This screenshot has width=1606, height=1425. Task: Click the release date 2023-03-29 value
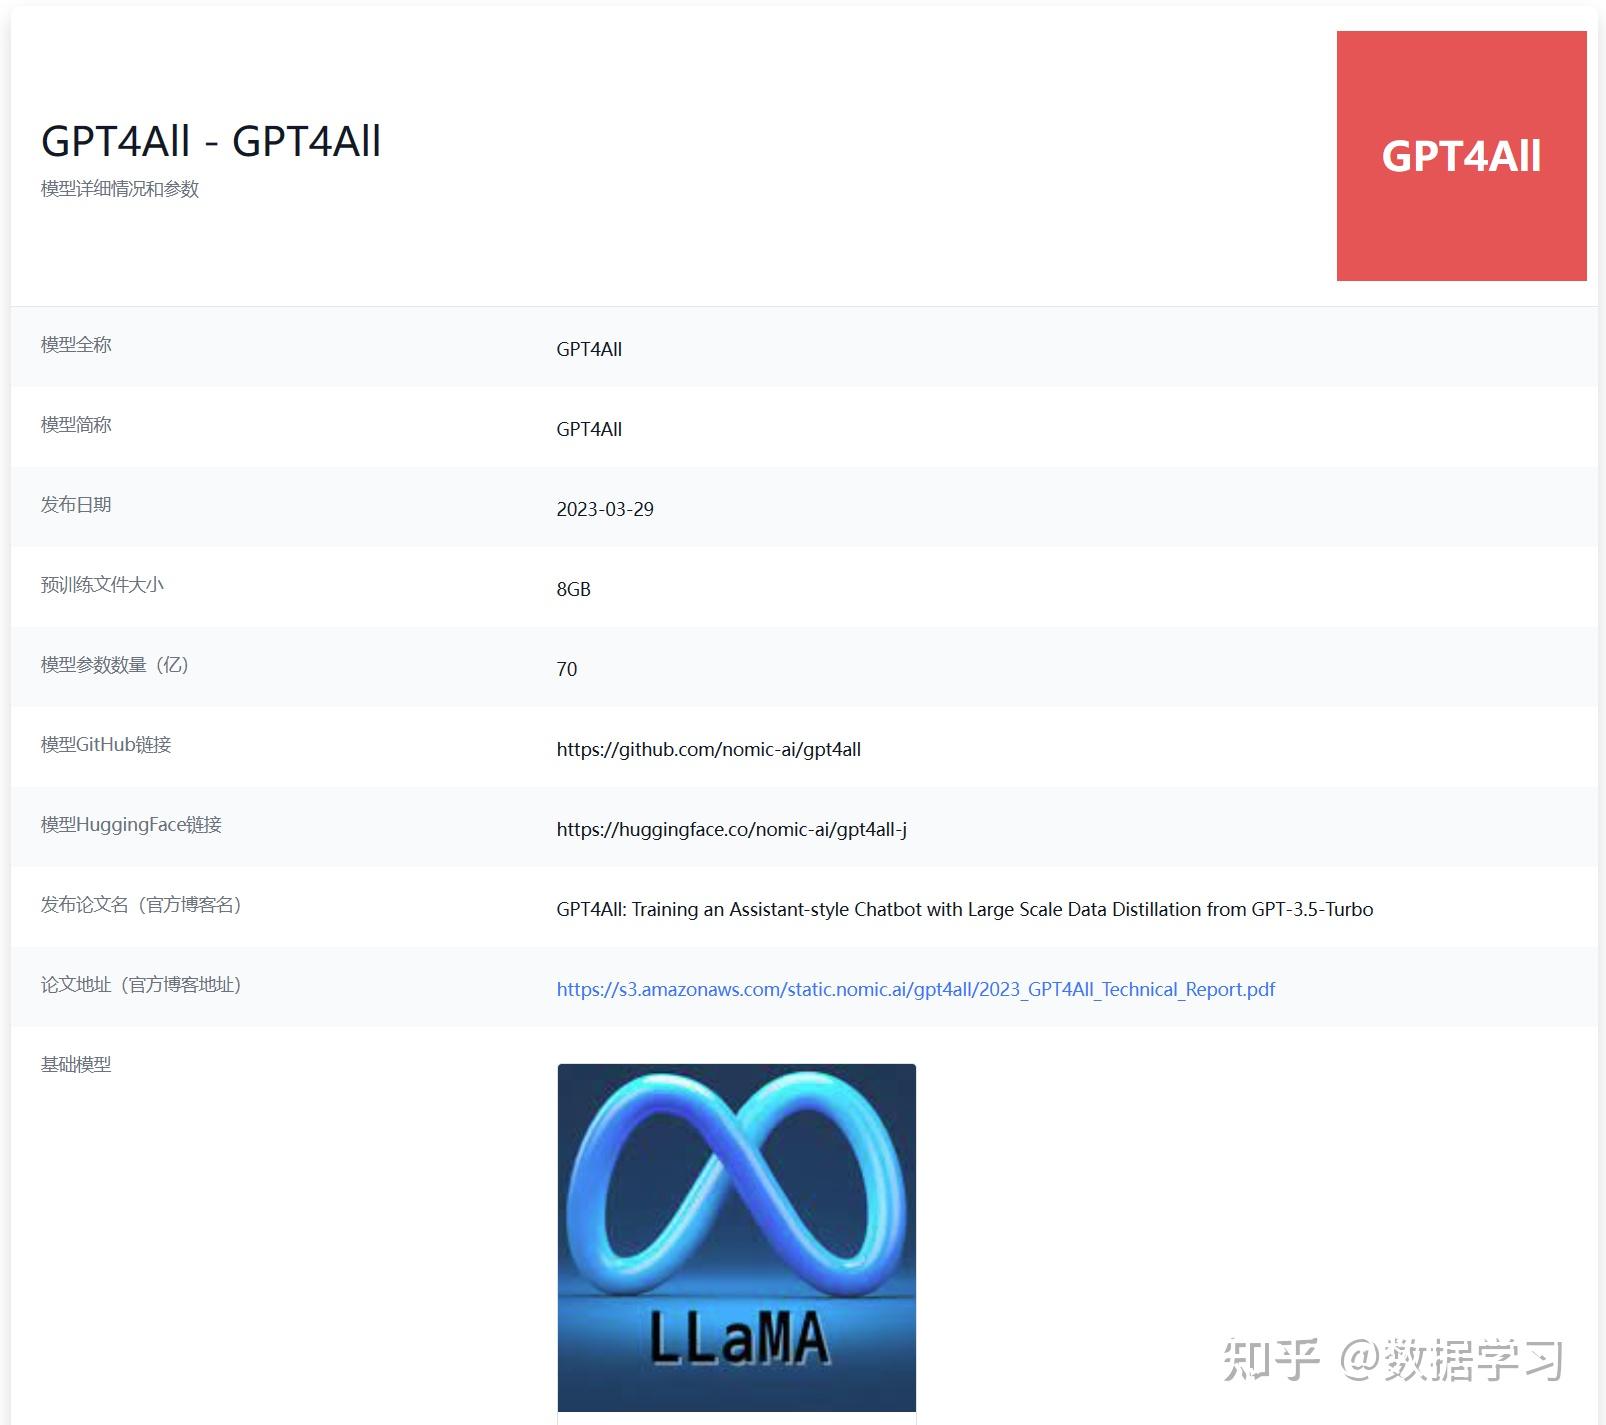click(604, 509)
